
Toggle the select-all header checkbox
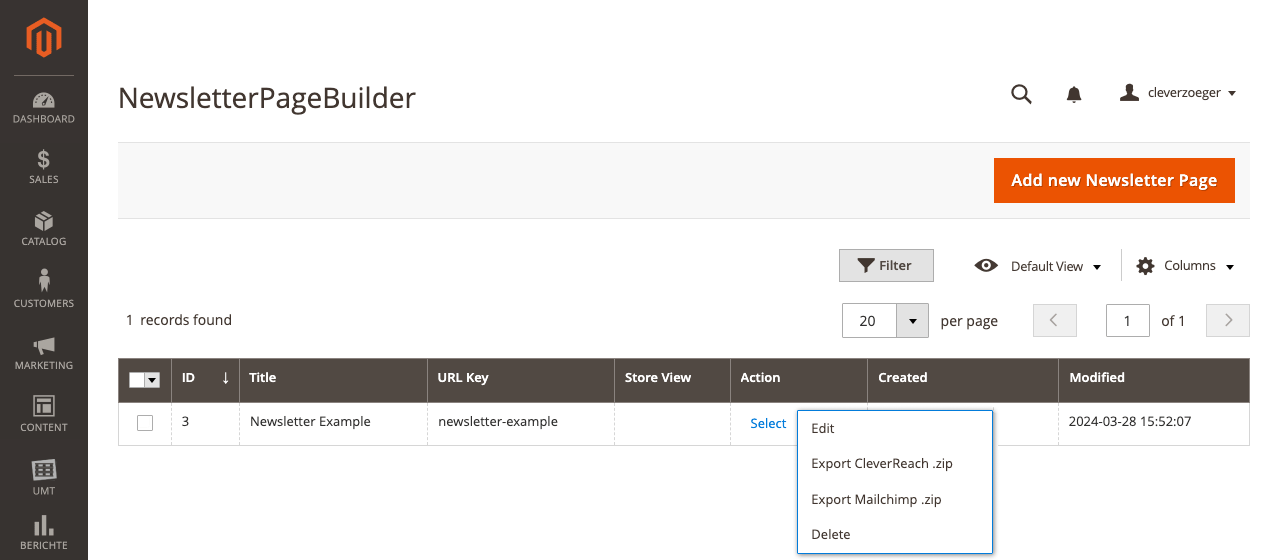pos(137,380)
